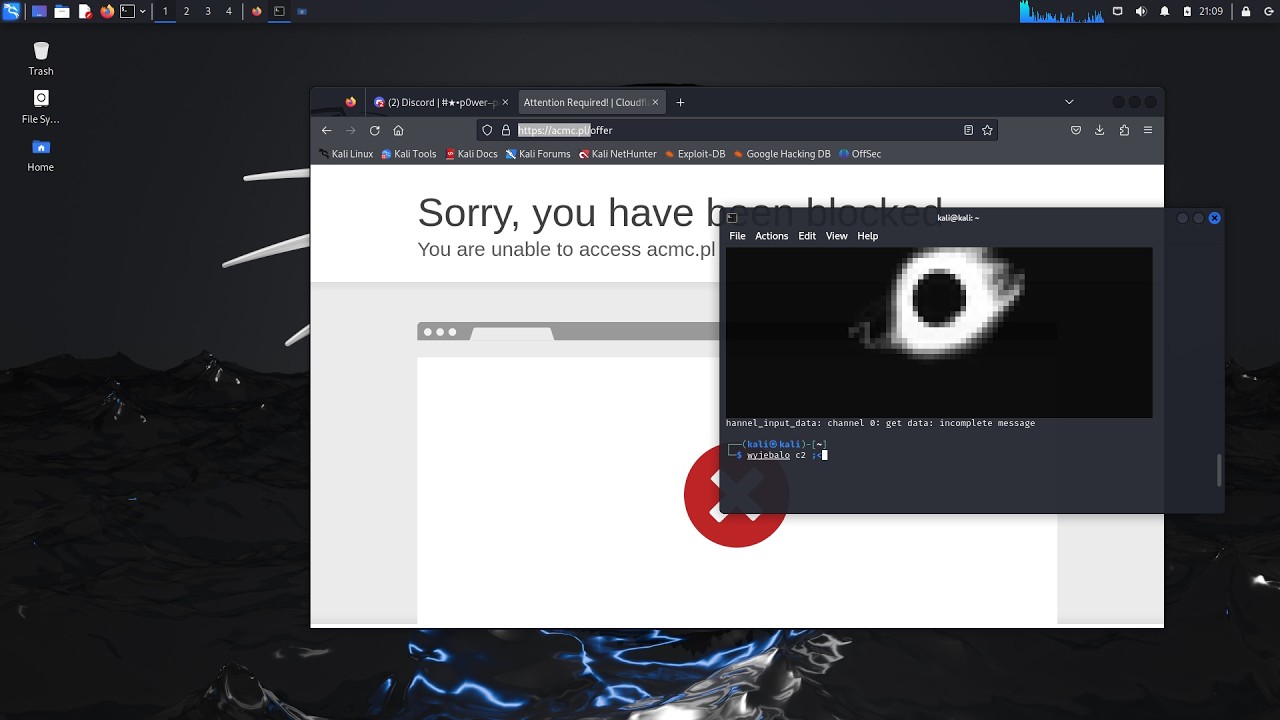Expand the terminal launcher dropdown arrow

point(143,11)
